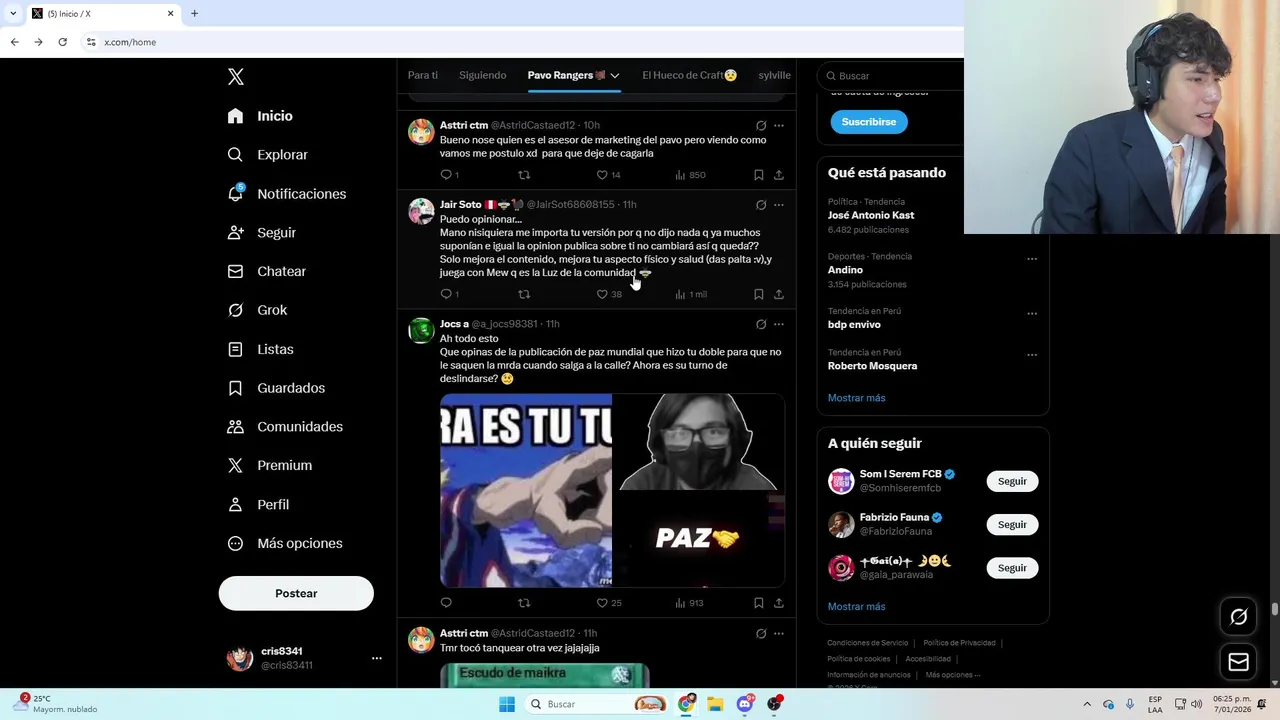
Task: Click the Suscribirse button
Action: [x=869, y=122]
